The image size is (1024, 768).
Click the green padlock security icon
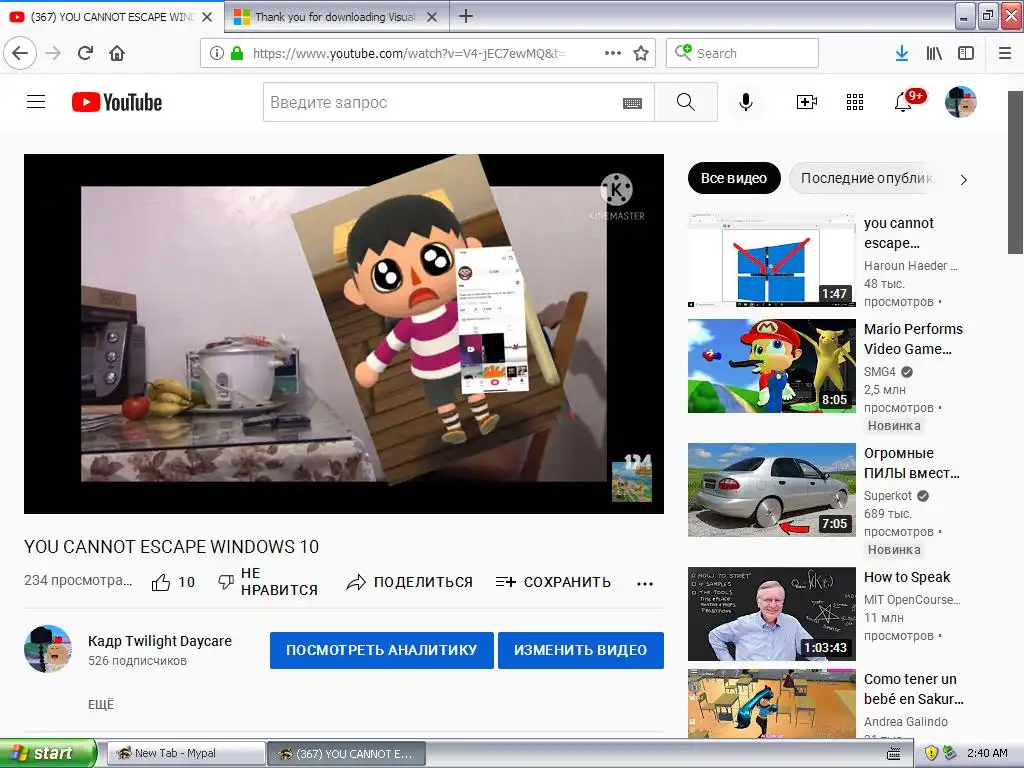[x=236, y=54]
